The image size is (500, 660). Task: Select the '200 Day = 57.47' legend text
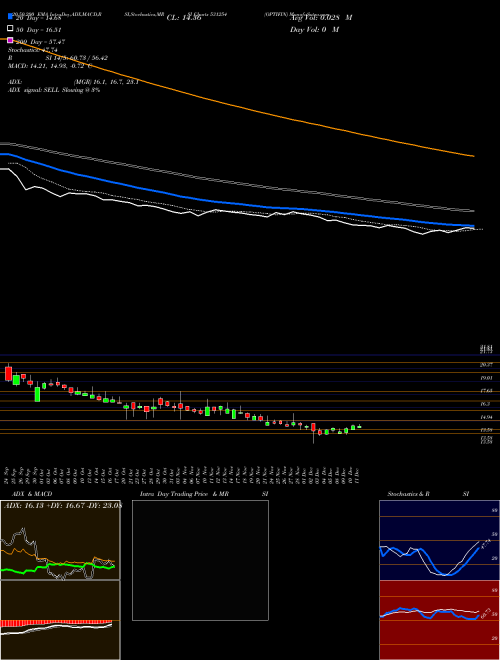coord(40,42)
